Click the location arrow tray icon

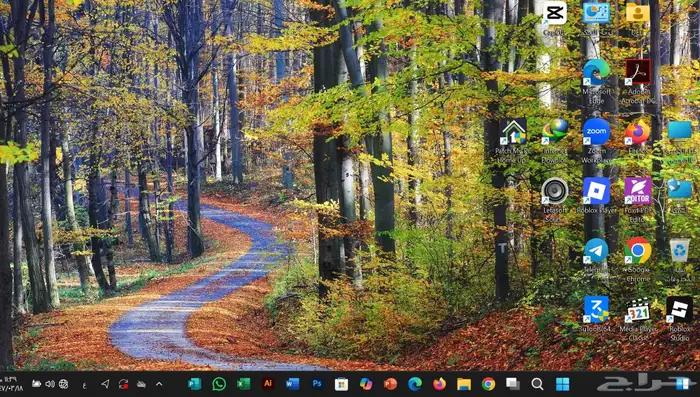tap(105, 384)
